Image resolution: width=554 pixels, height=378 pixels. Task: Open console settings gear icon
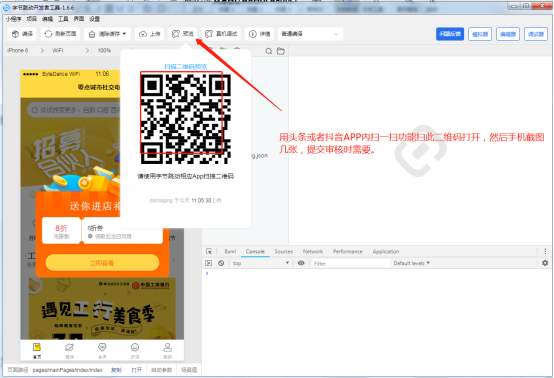[545, 263]
